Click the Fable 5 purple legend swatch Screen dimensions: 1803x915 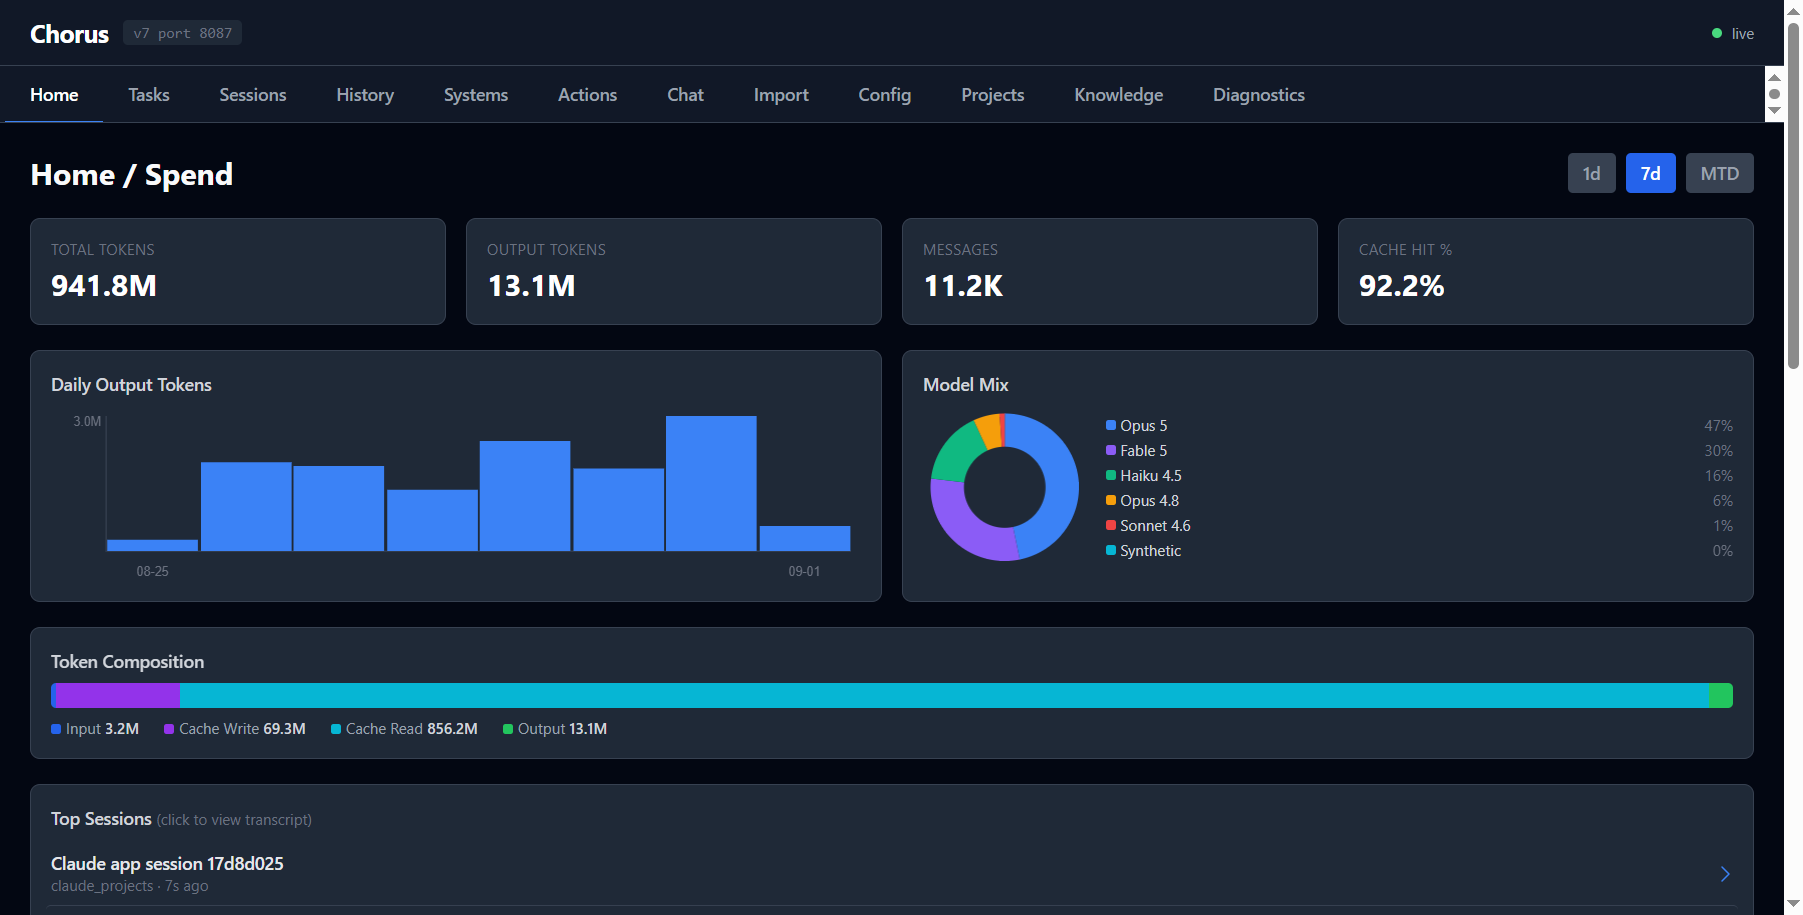click(1111, 450)
